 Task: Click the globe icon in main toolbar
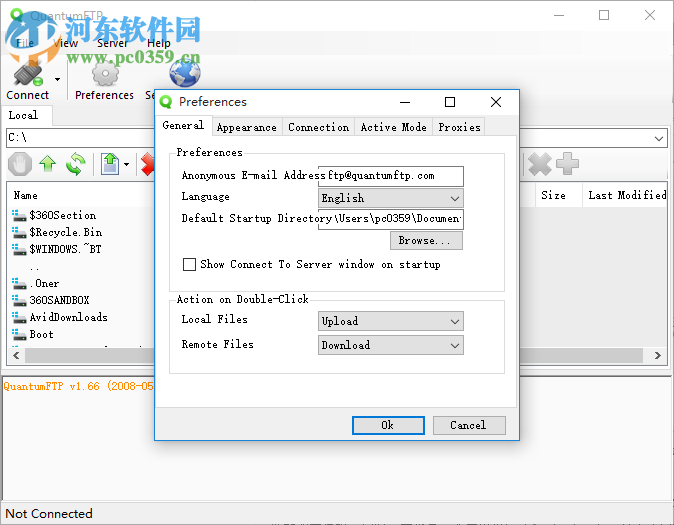point(184,74)
